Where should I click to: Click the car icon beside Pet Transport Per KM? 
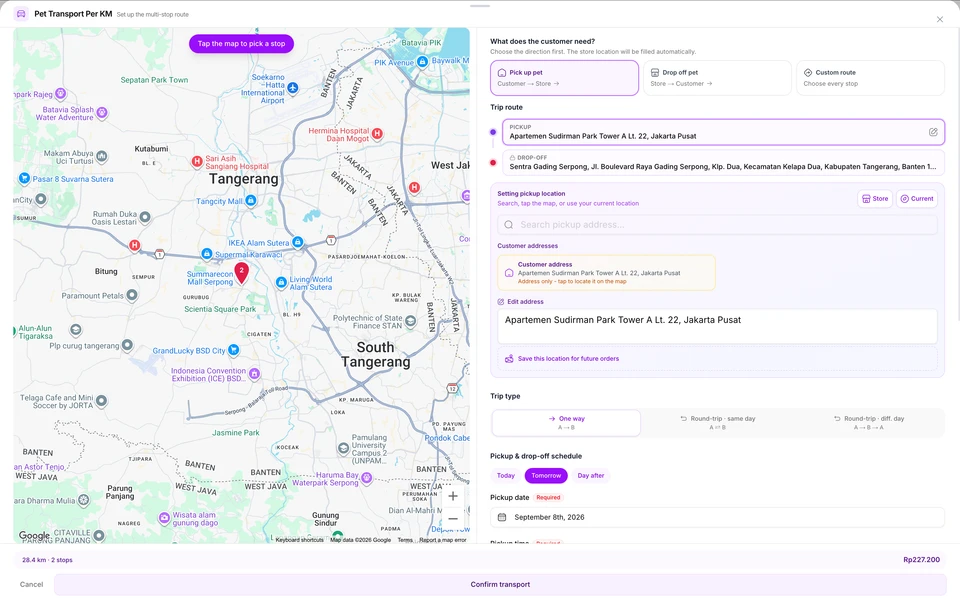pos(21,13)
